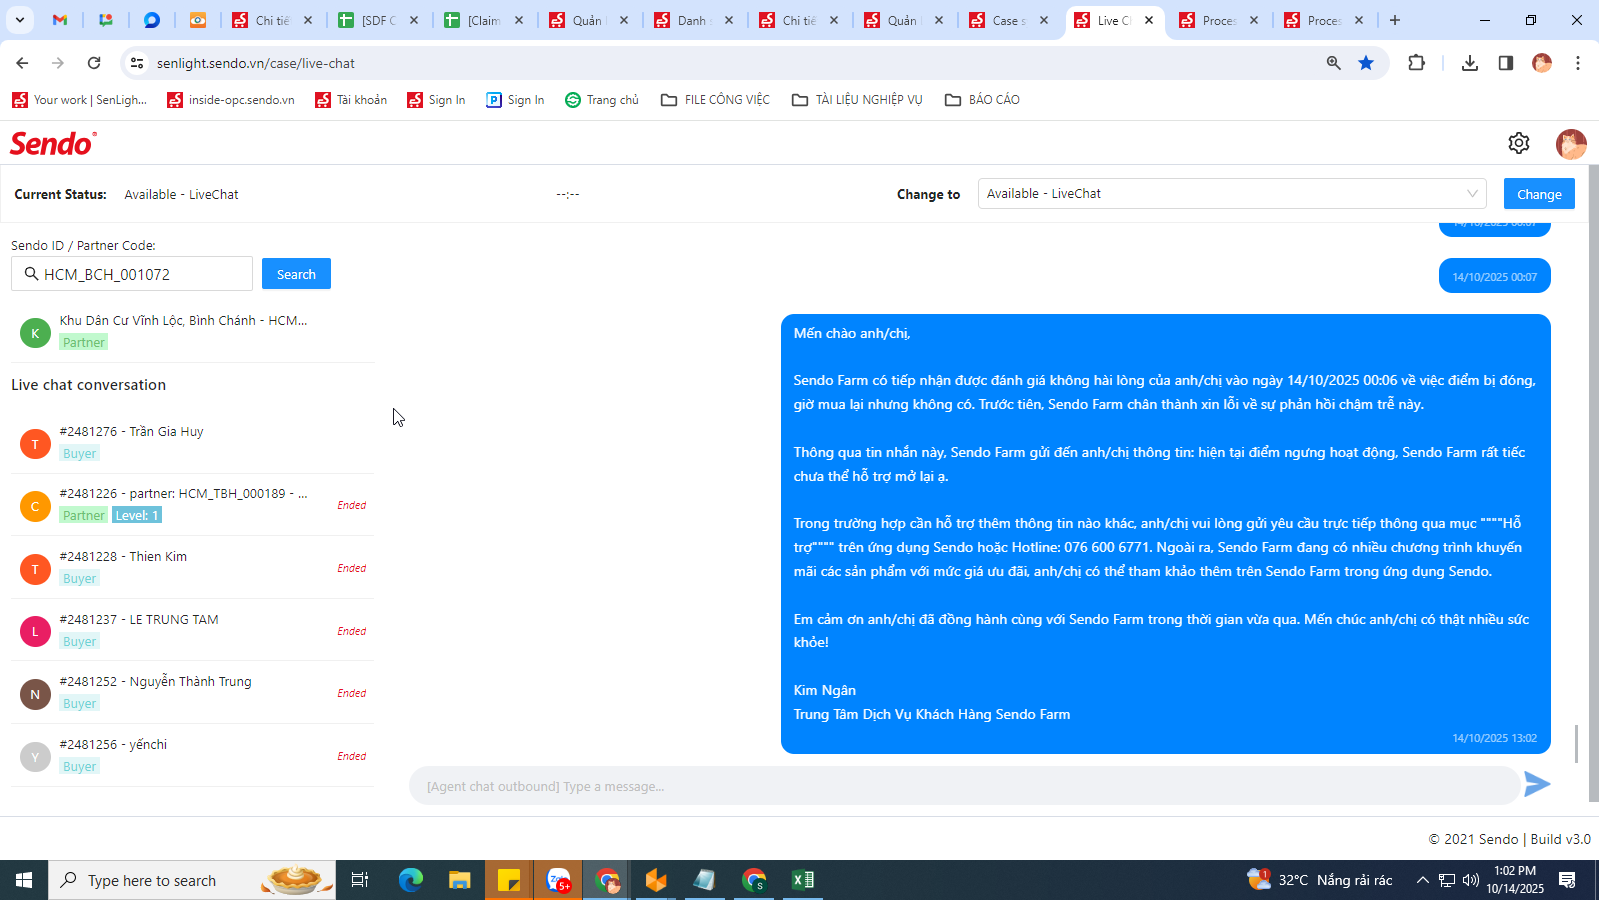Switch to the Danh tab
The height and width of the screenshot is (900, 1599).
click(693, 20)
